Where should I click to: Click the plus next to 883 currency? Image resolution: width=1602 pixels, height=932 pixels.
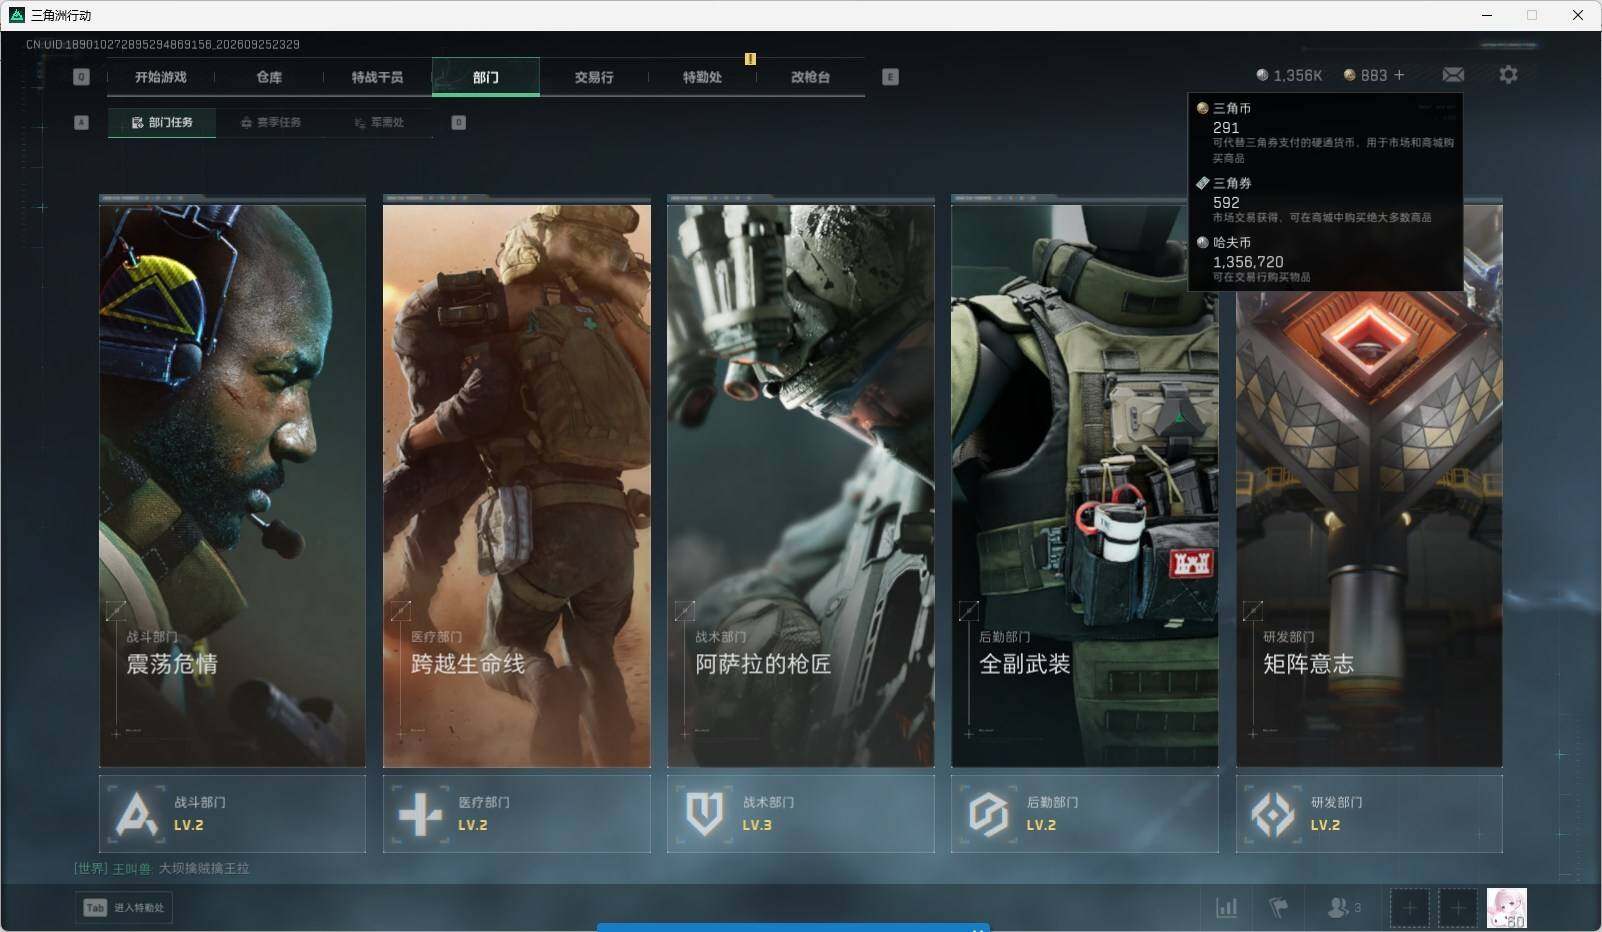point(1399,75)
